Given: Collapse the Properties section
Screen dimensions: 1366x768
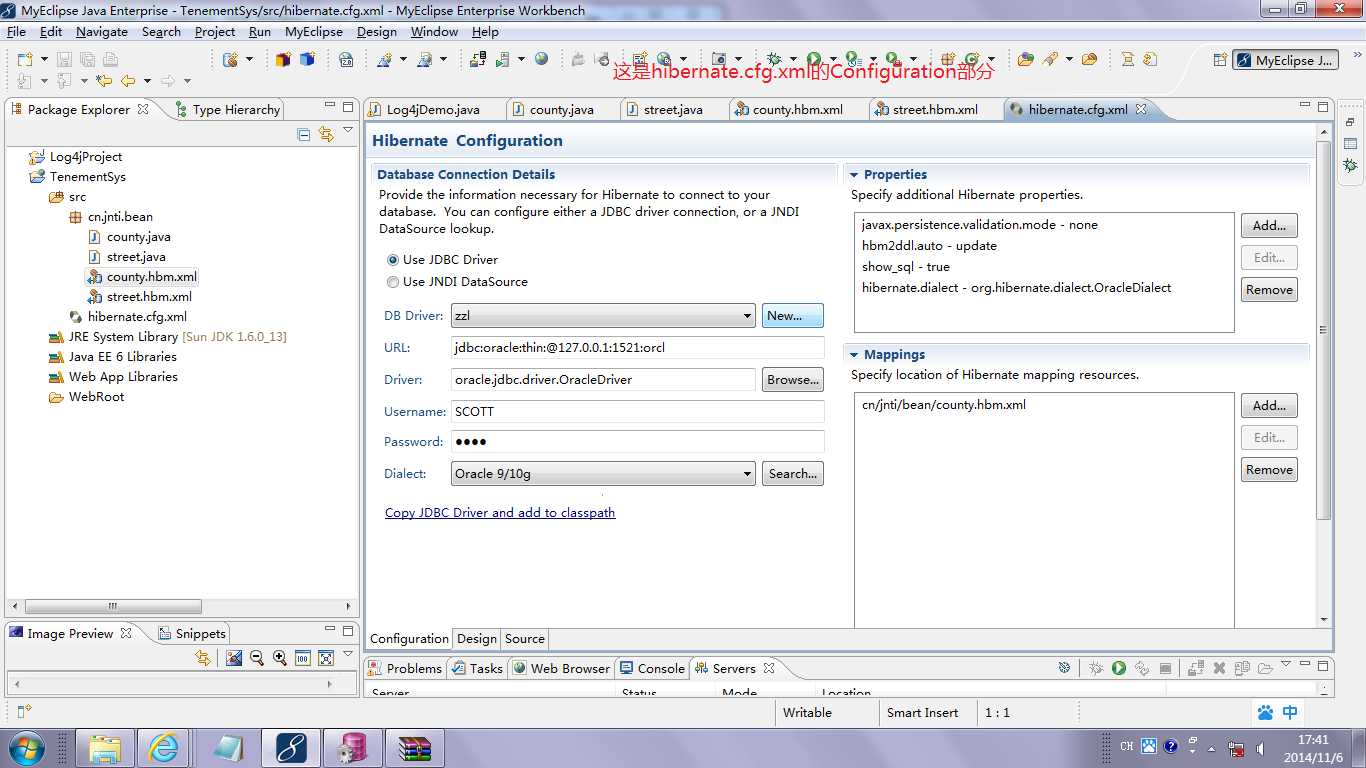Looking at the screenshot, I should pyautogui.click(x=854, y=175).
